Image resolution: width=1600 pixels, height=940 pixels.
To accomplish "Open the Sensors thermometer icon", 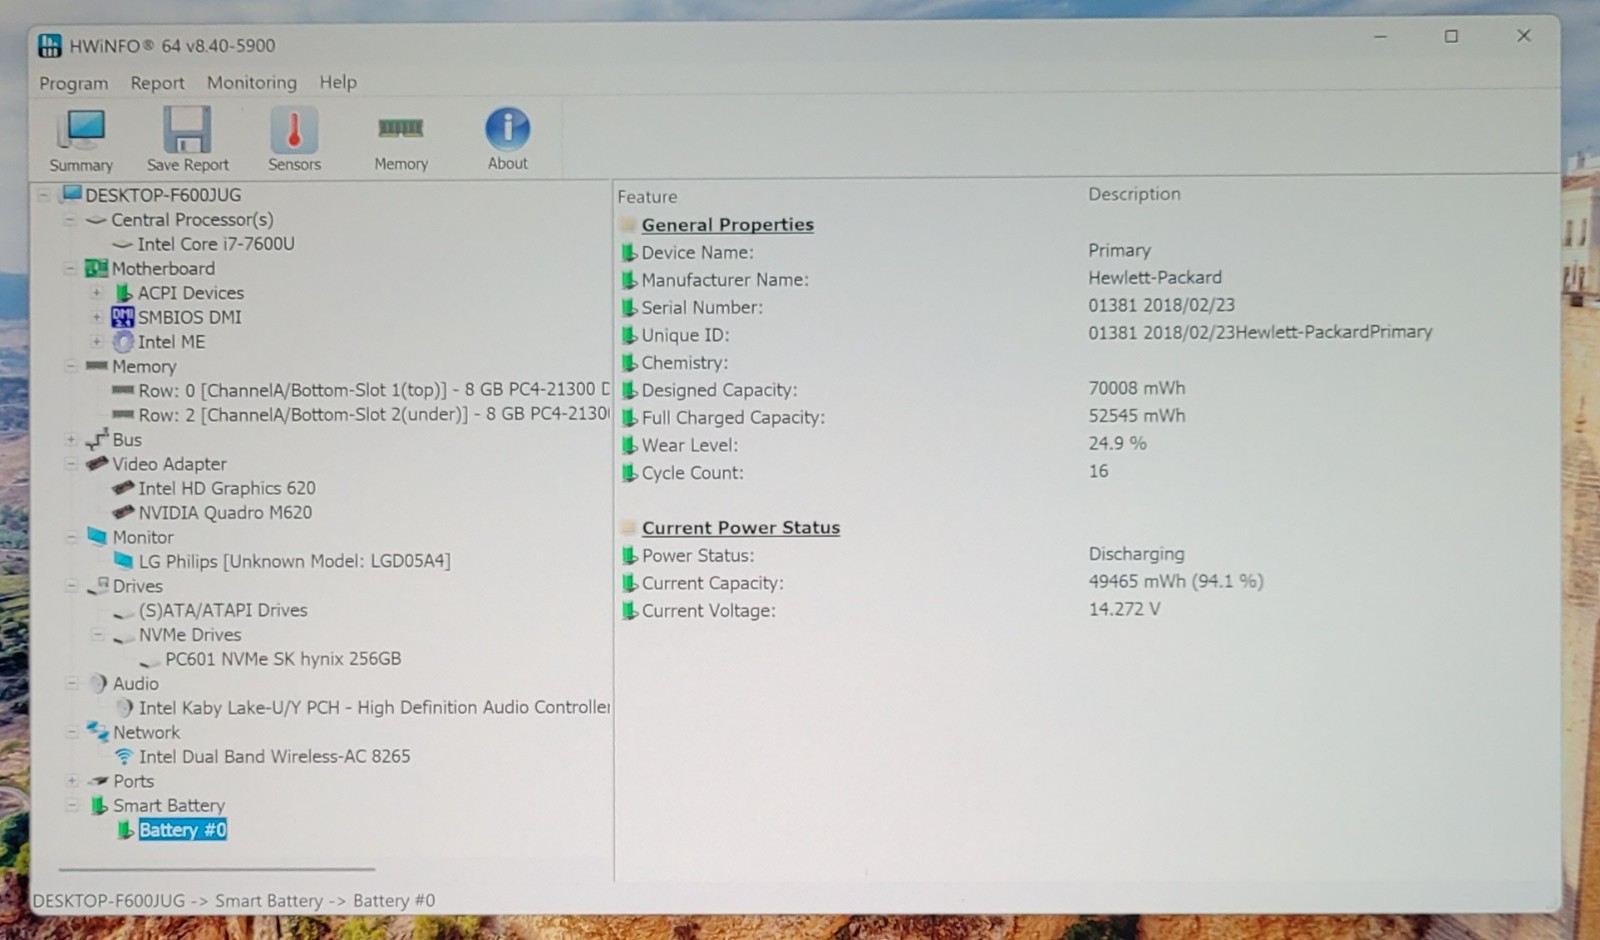I will 294,130.
